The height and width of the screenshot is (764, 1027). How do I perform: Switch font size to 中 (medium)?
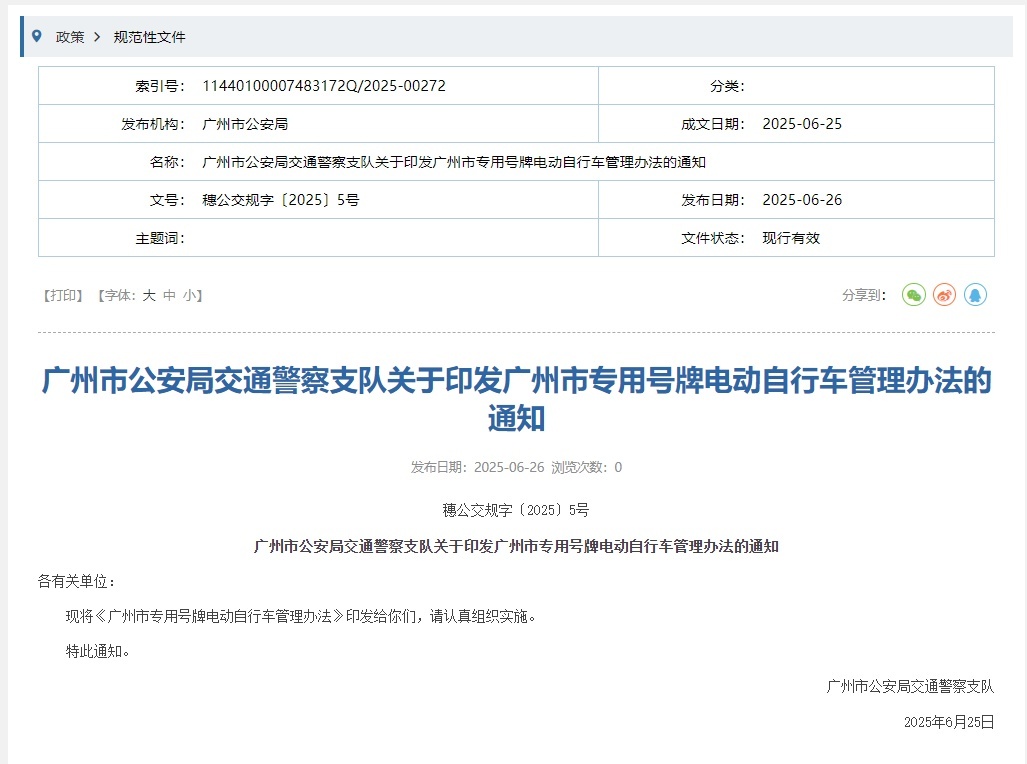click(169, 295)
